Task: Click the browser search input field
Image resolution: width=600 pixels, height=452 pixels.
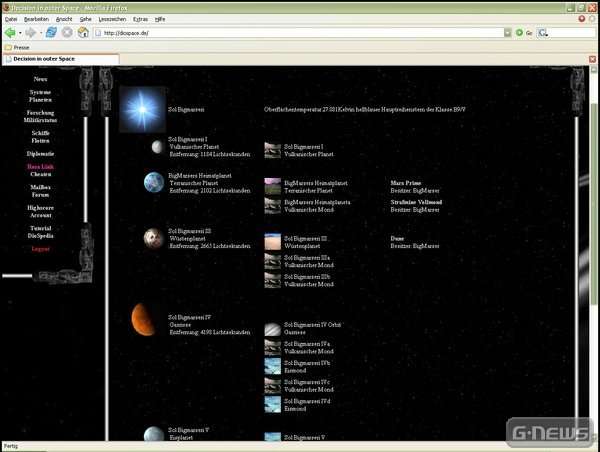Action: (572, 33)
